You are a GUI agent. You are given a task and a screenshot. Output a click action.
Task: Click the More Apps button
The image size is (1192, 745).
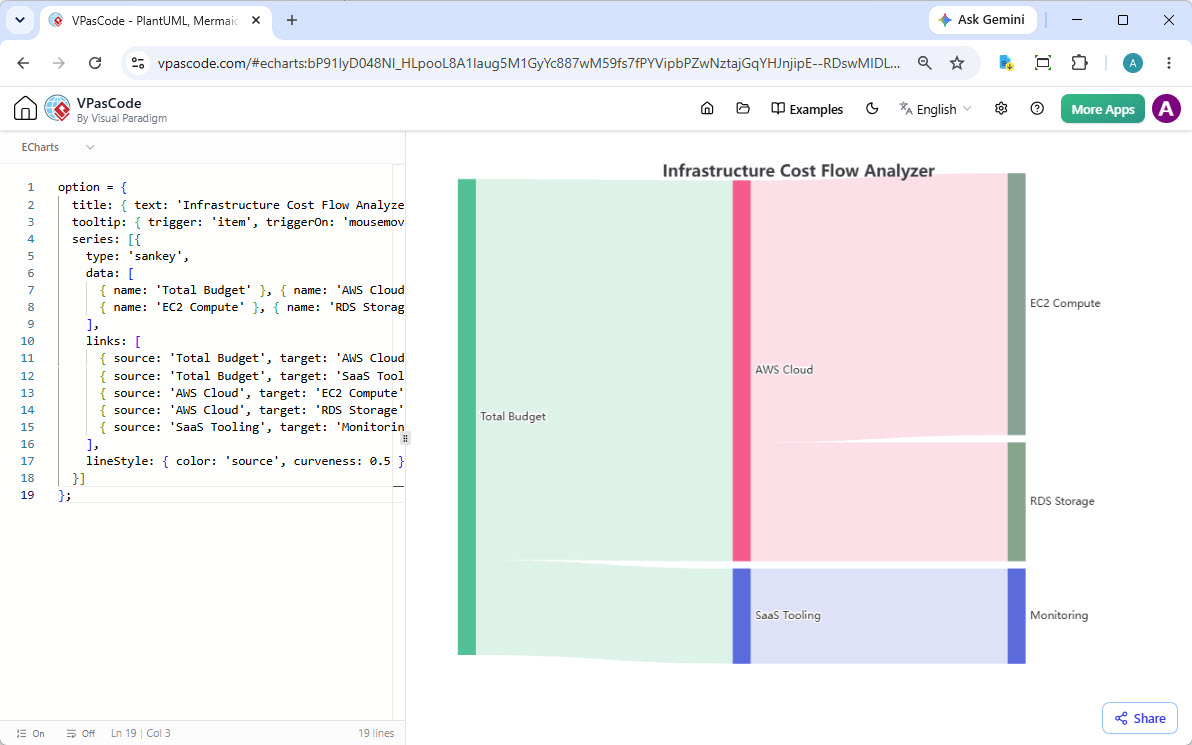[x=1102, y=109]
